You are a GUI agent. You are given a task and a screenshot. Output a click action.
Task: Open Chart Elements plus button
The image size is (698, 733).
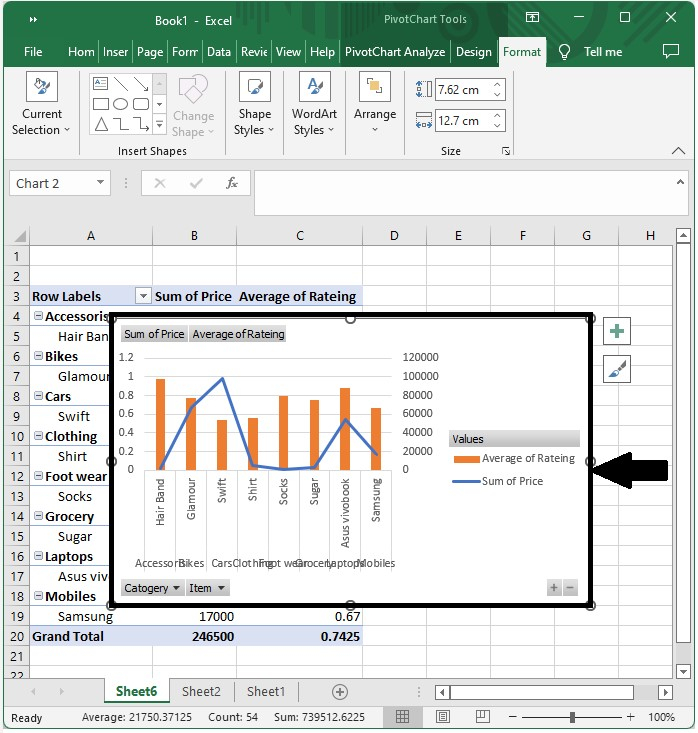[617, 331]
